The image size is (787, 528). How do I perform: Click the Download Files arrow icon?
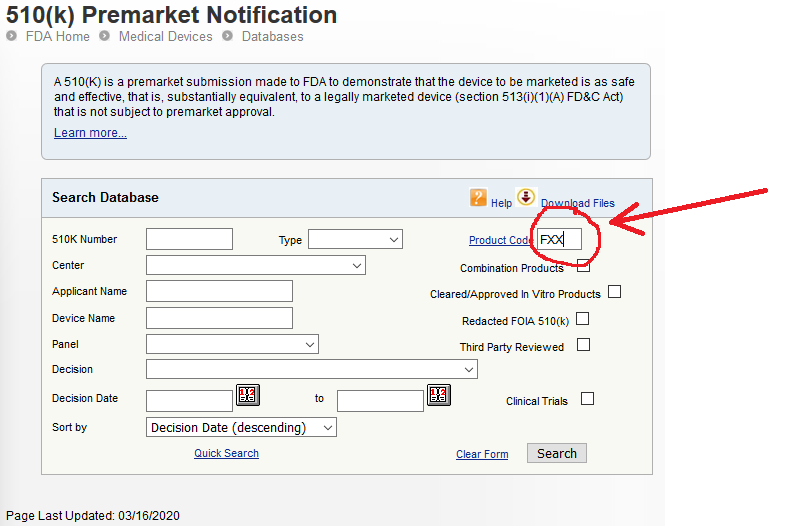(x=526, y=197)
